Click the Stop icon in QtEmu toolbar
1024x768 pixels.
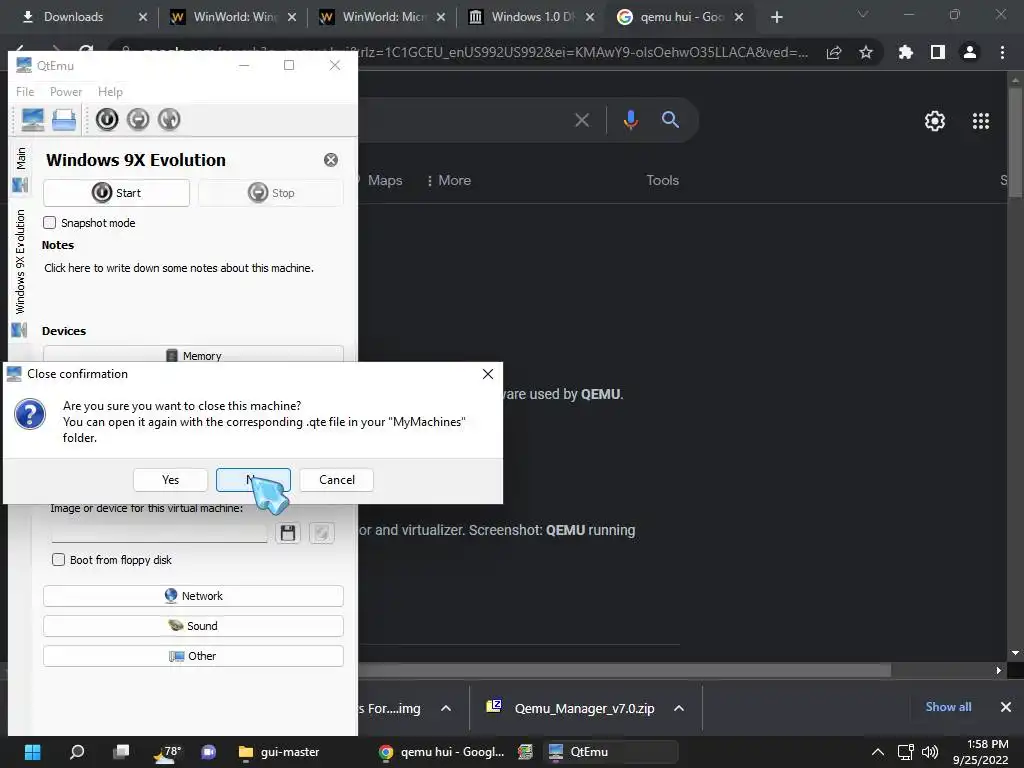click(138, 120)
